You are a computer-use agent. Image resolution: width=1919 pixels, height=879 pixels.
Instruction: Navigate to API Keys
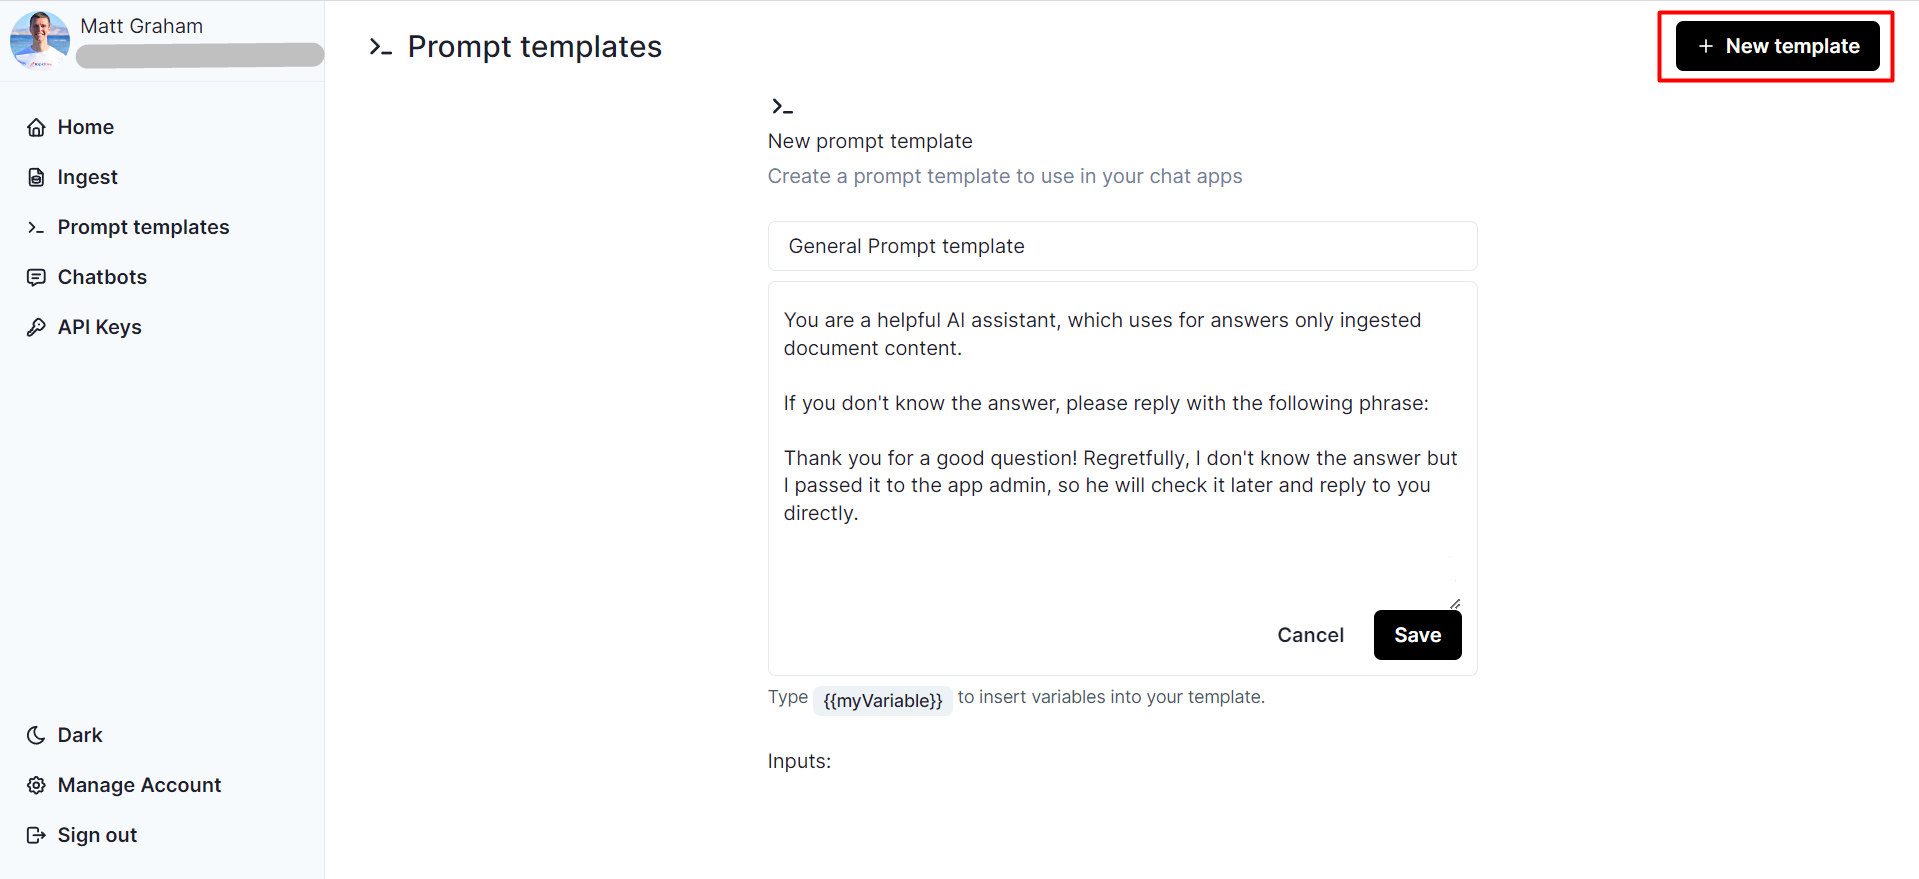[x=100, y=327]
